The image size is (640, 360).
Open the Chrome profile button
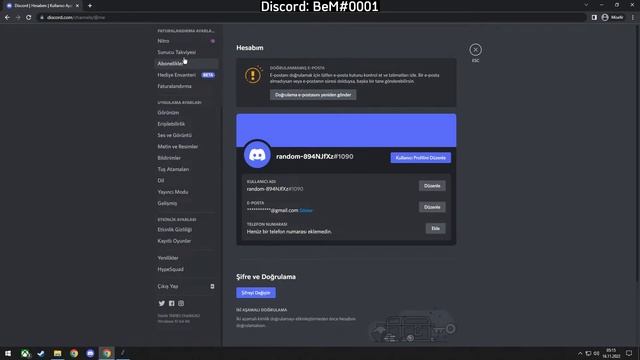tap(612, 18)
